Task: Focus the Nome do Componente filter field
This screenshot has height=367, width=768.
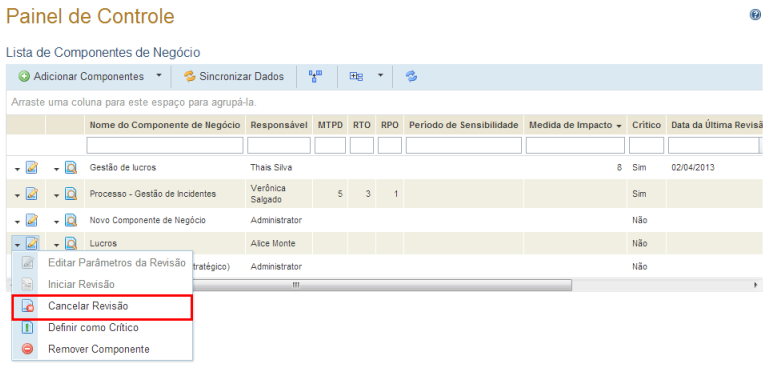Action: tap(165, 146)
